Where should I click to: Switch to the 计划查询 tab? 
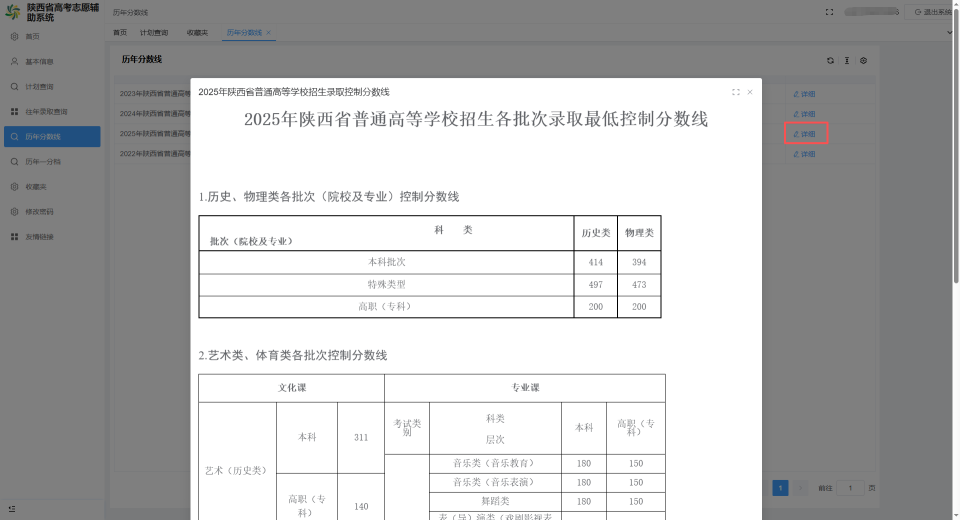(x=154, y=32)
